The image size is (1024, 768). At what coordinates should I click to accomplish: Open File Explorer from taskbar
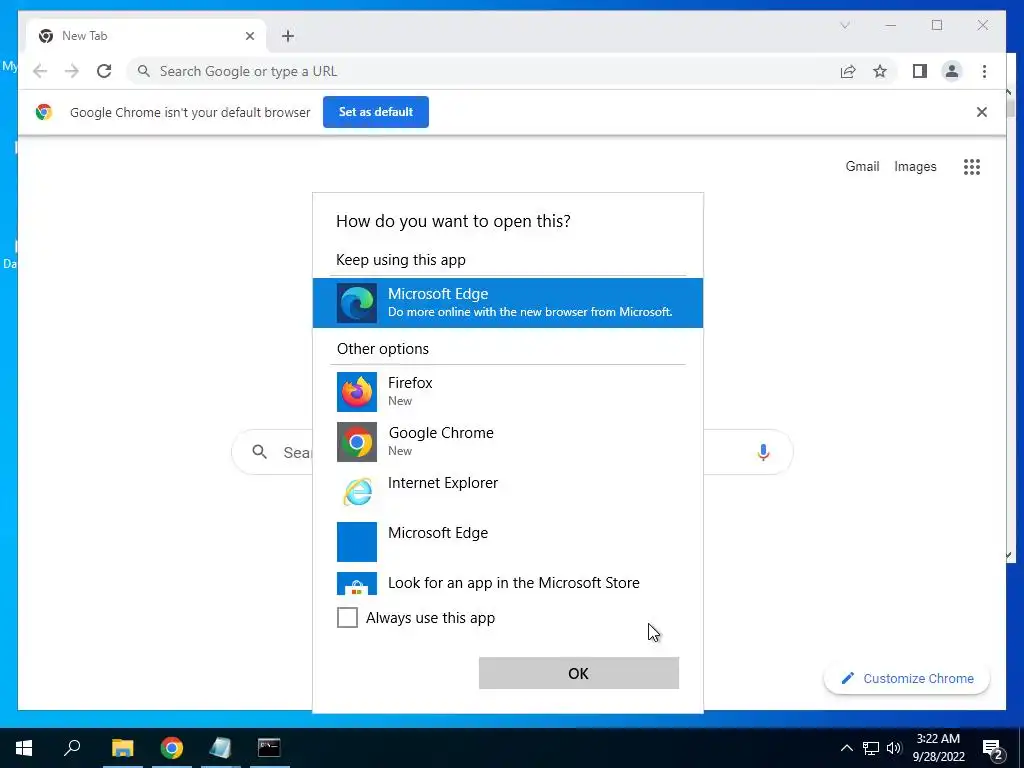click(123, 748)
